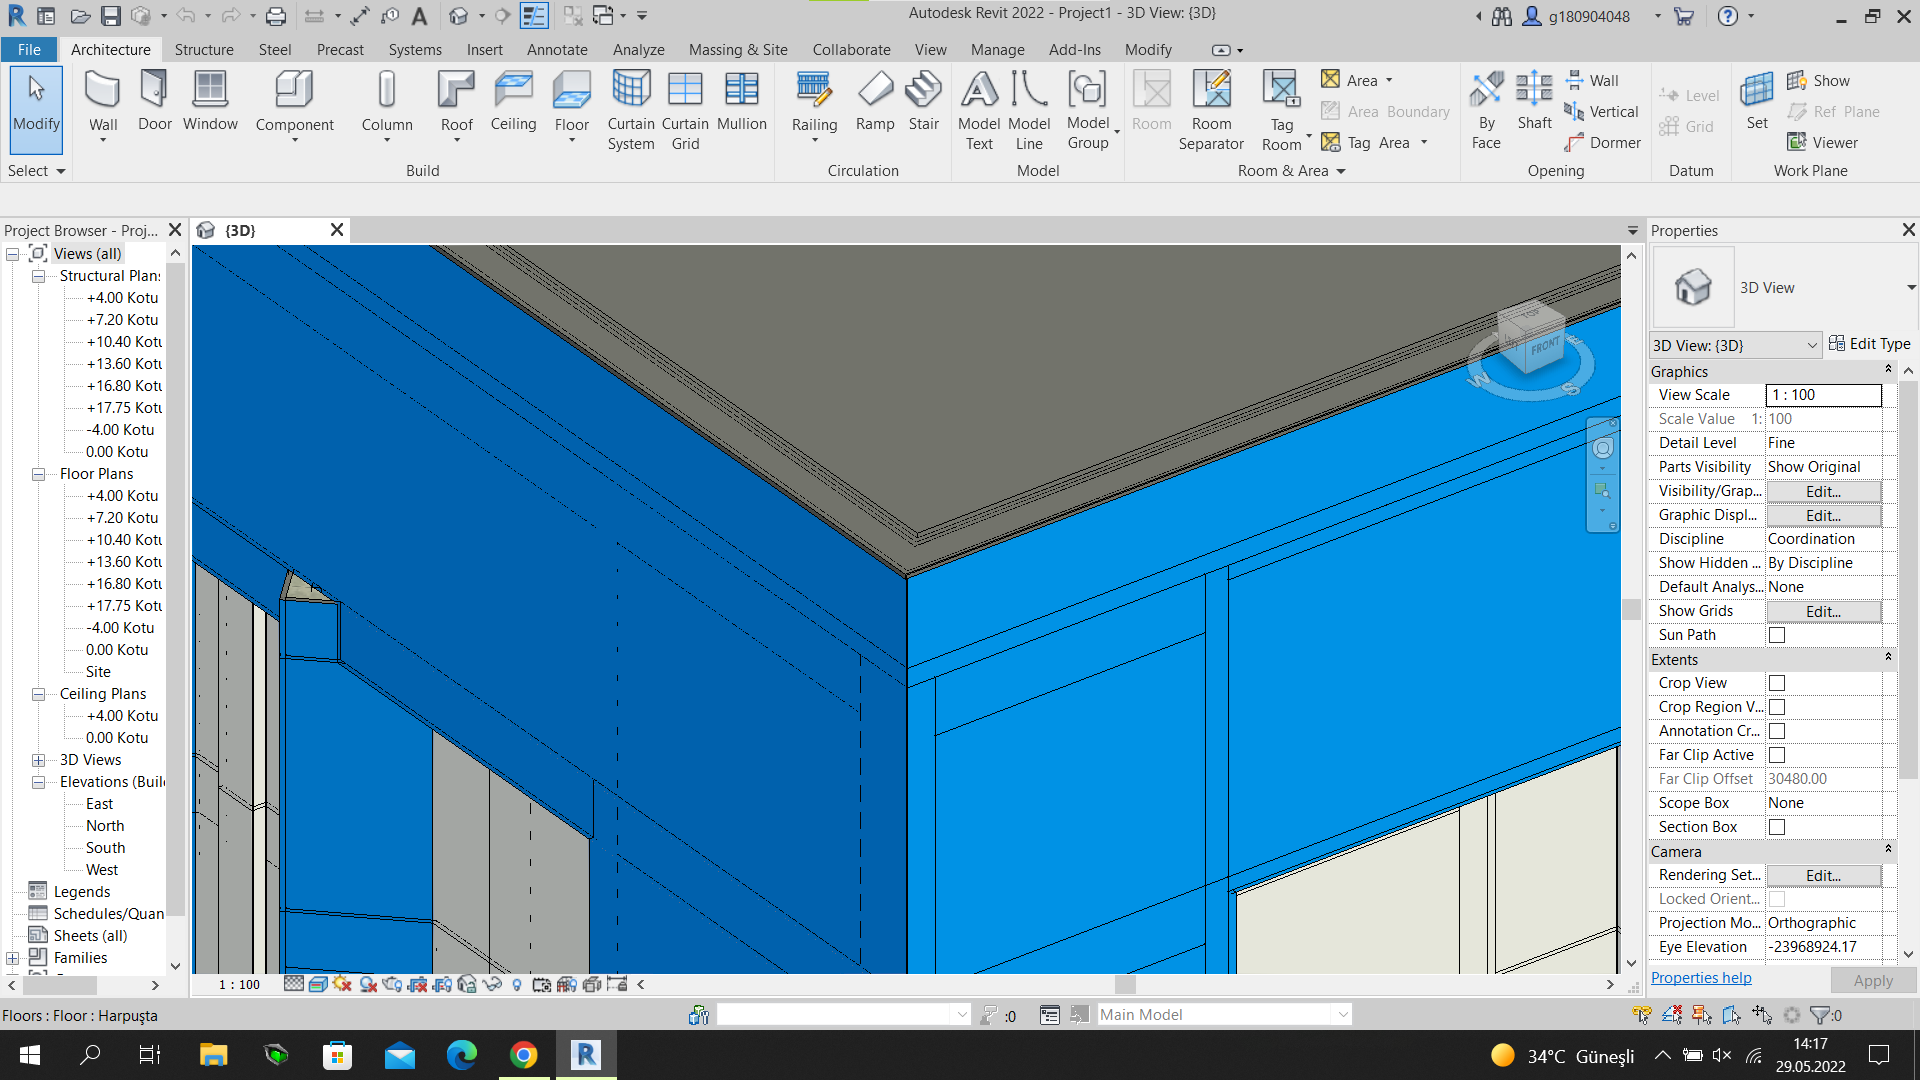Open the Structure ribbon tab
The image size is (1920, 1080).
pos(204,50)
